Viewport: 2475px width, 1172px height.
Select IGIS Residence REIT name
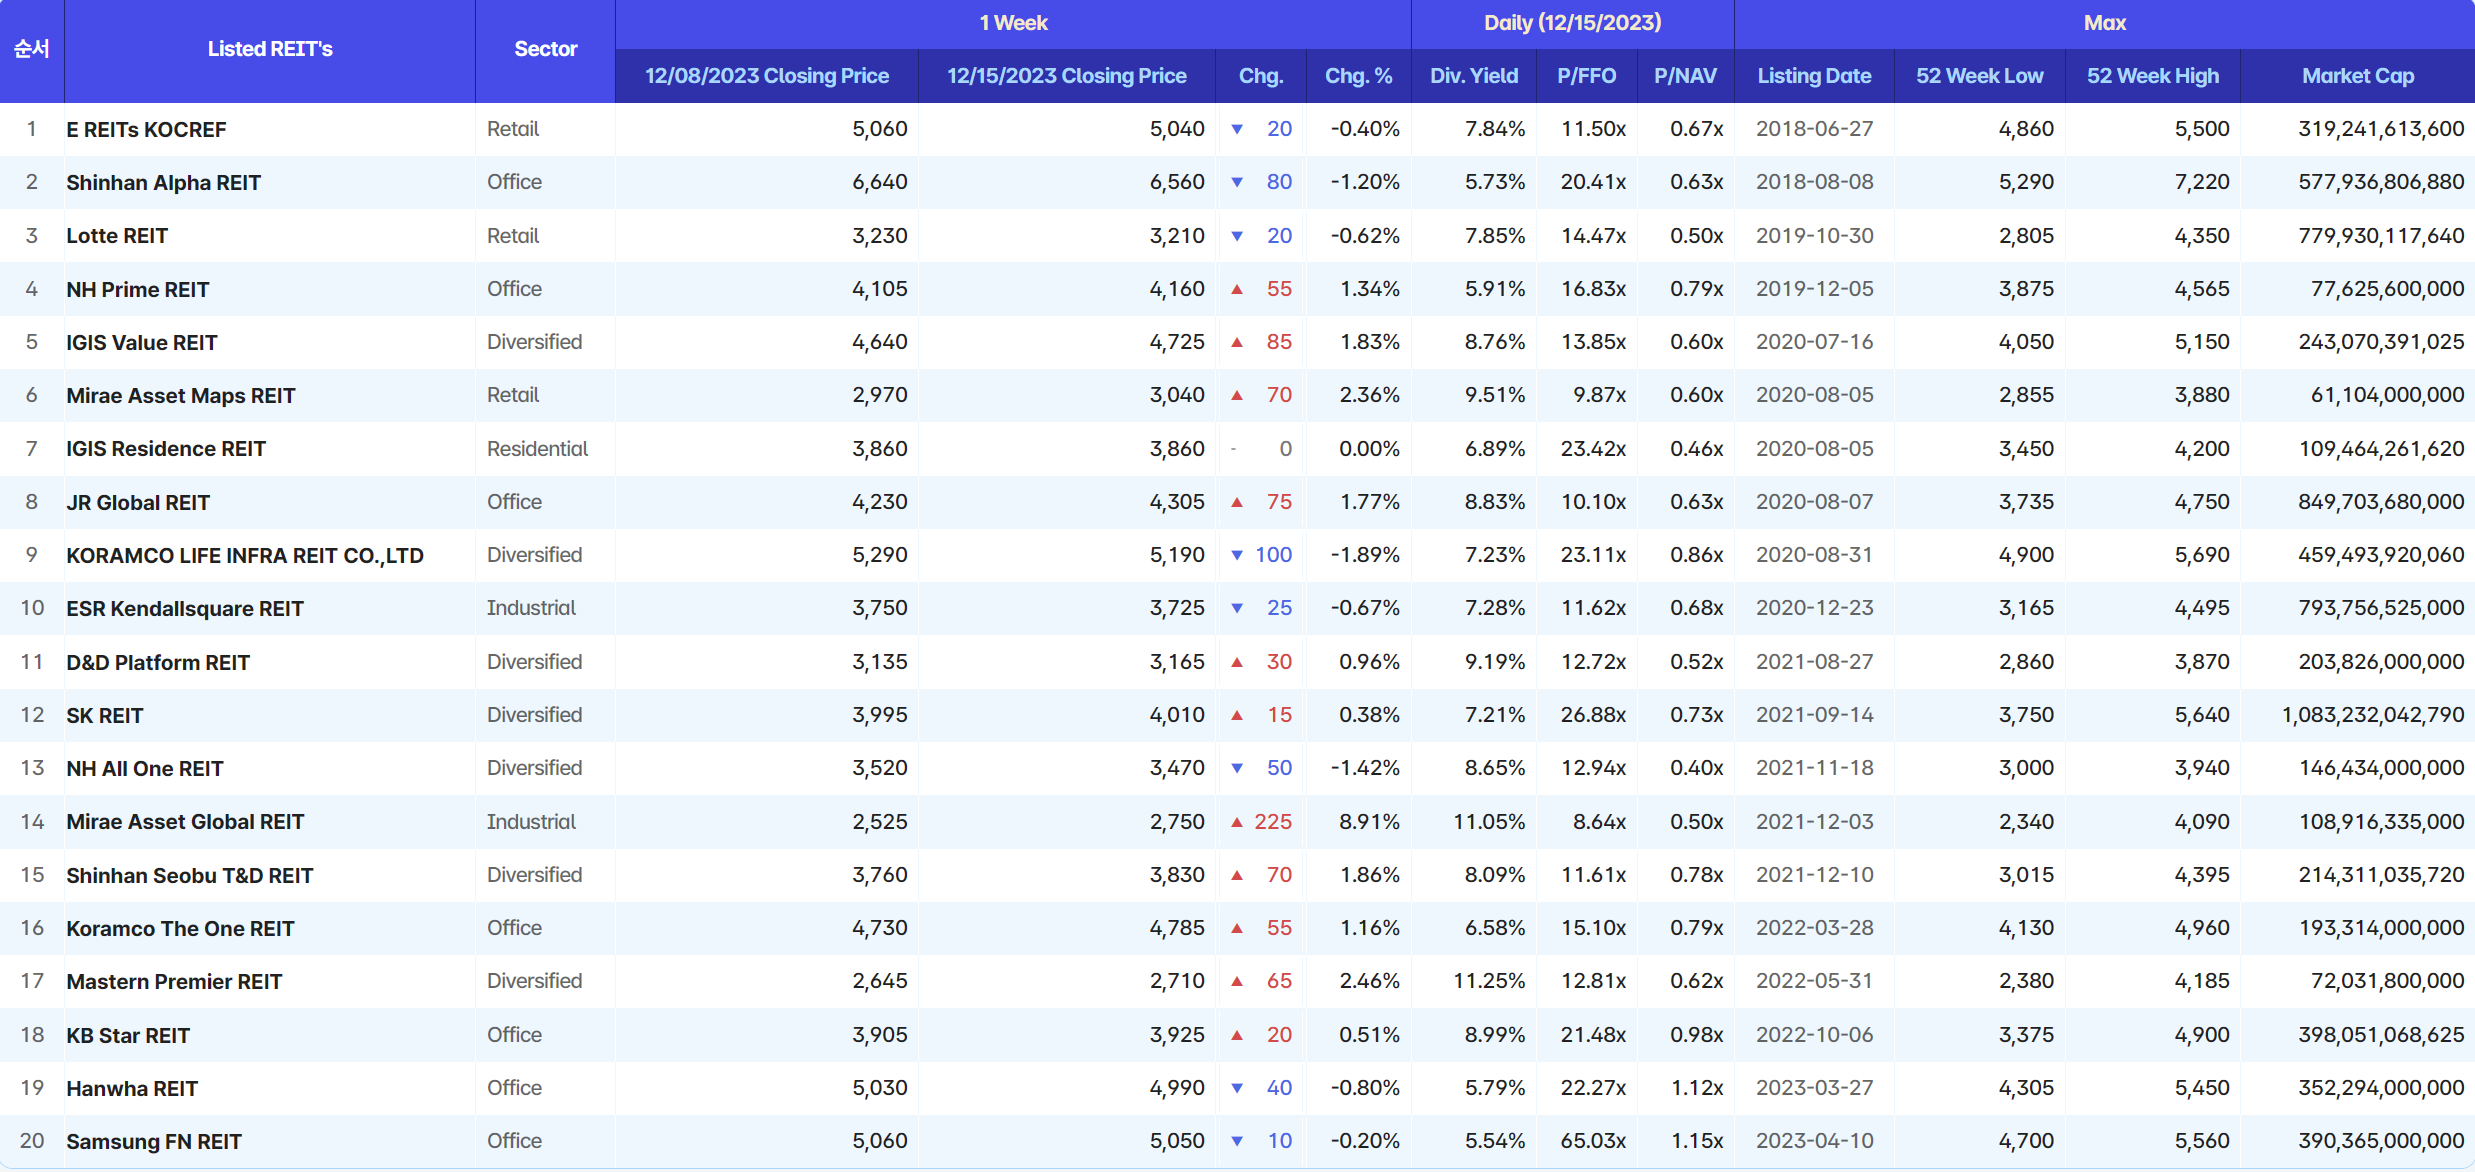pyautogui.click(x=166, y=449)
